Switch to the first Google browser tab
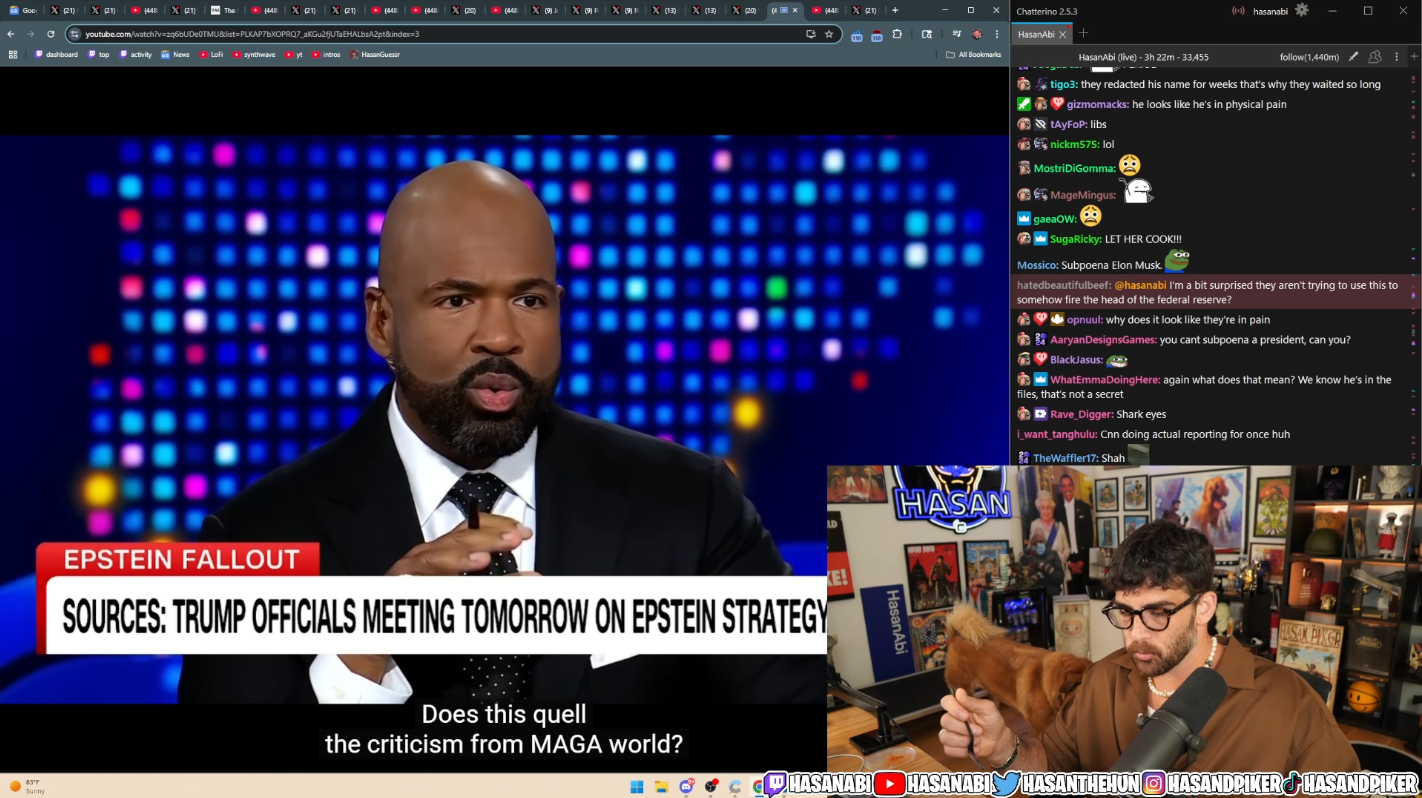1422x798 pixels. tap(22, 10)
